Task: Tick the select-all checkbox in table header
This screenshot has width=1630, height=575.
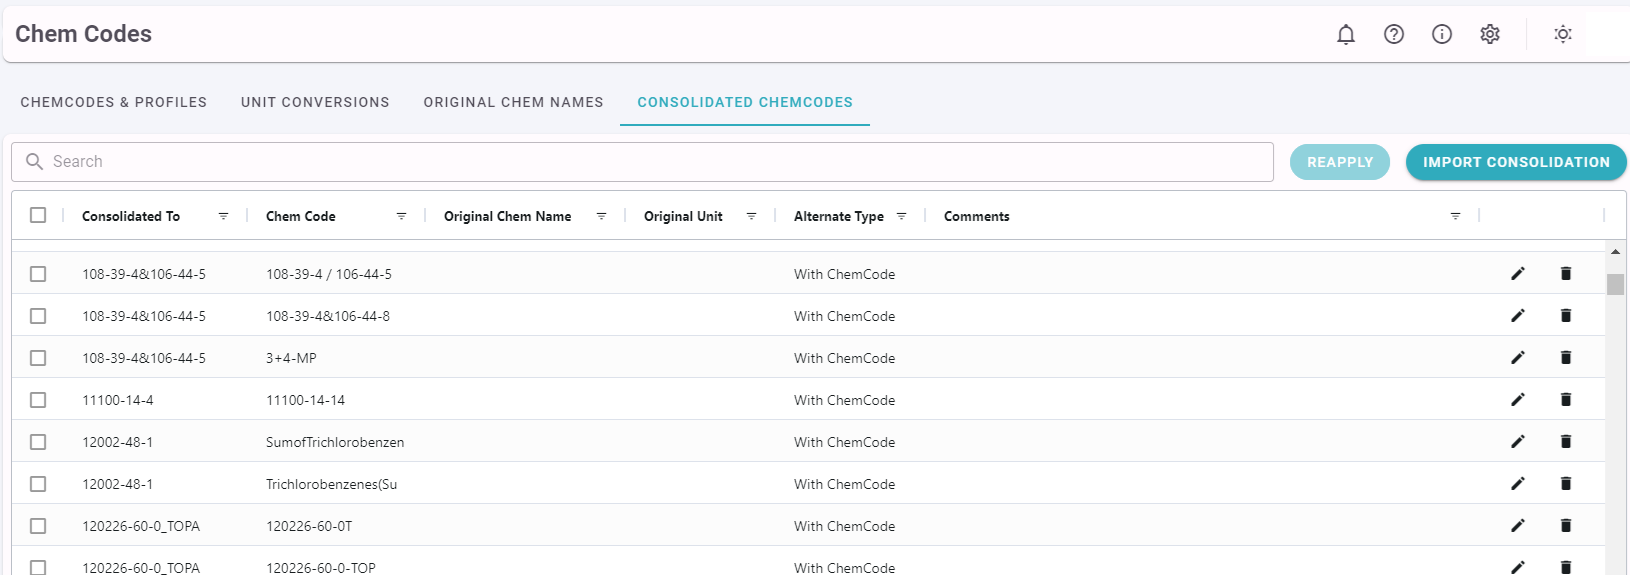Action: tap(38, 215)
